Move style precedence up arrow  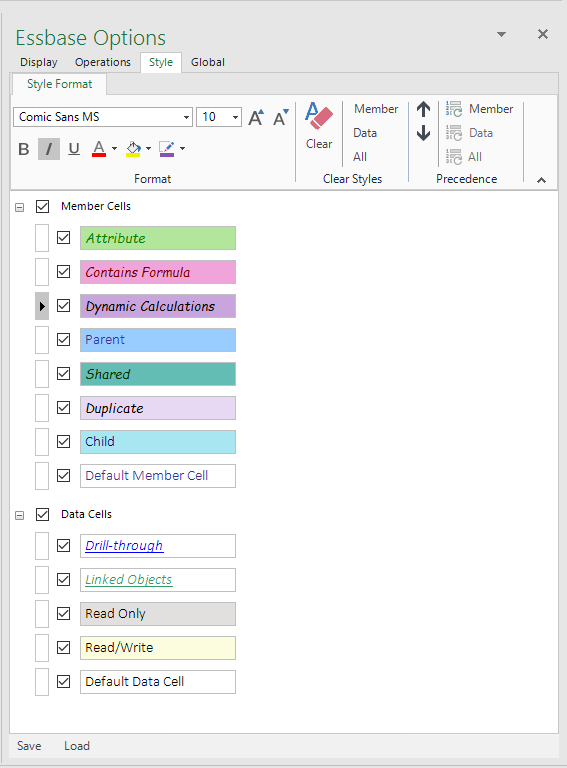(424, 109)
